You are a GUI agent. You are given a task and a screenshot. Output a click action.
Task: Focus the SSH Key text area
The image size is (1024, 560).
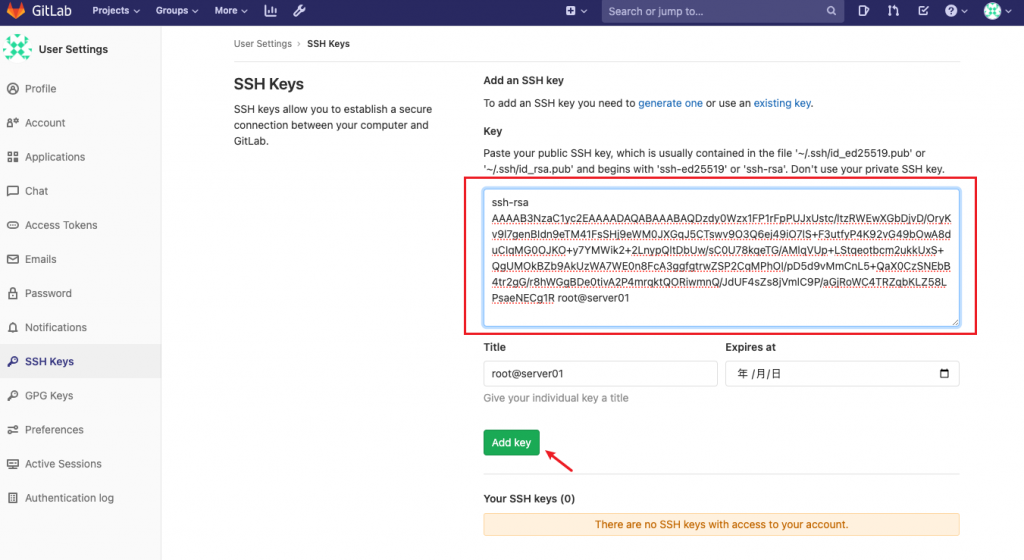(720, 258)
